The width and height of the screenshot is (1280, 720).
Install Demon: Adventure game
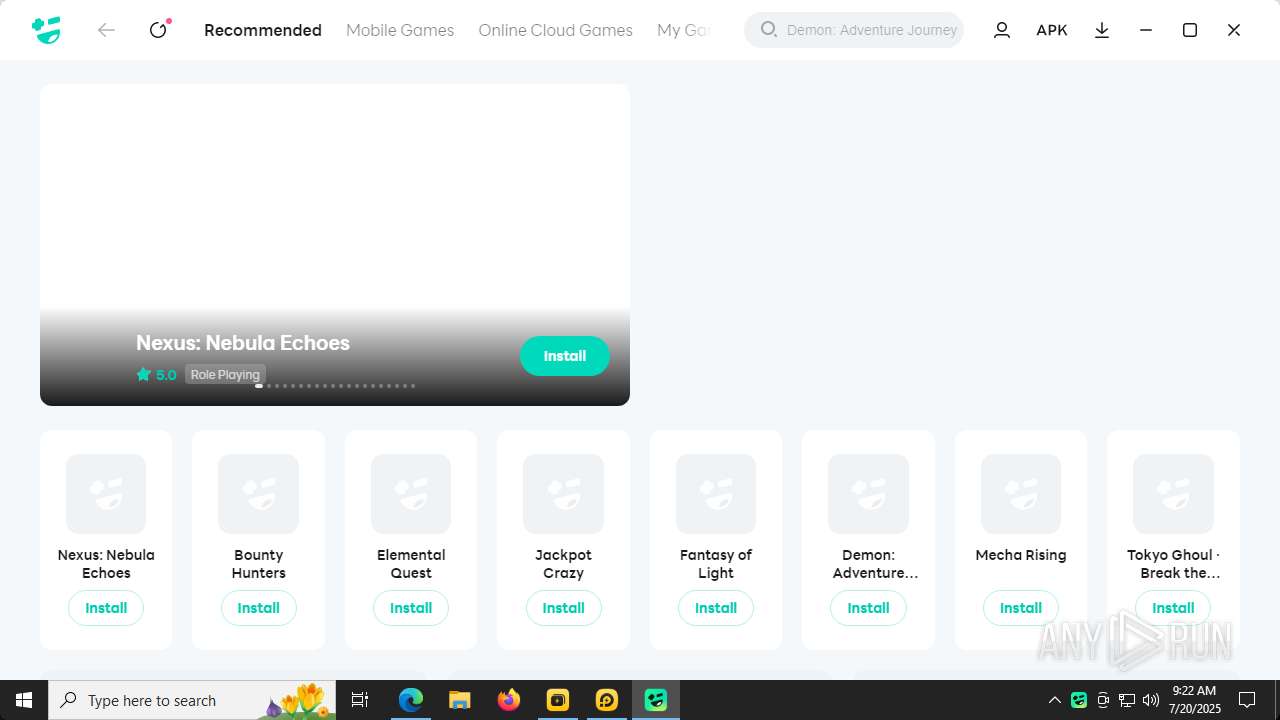868,608
